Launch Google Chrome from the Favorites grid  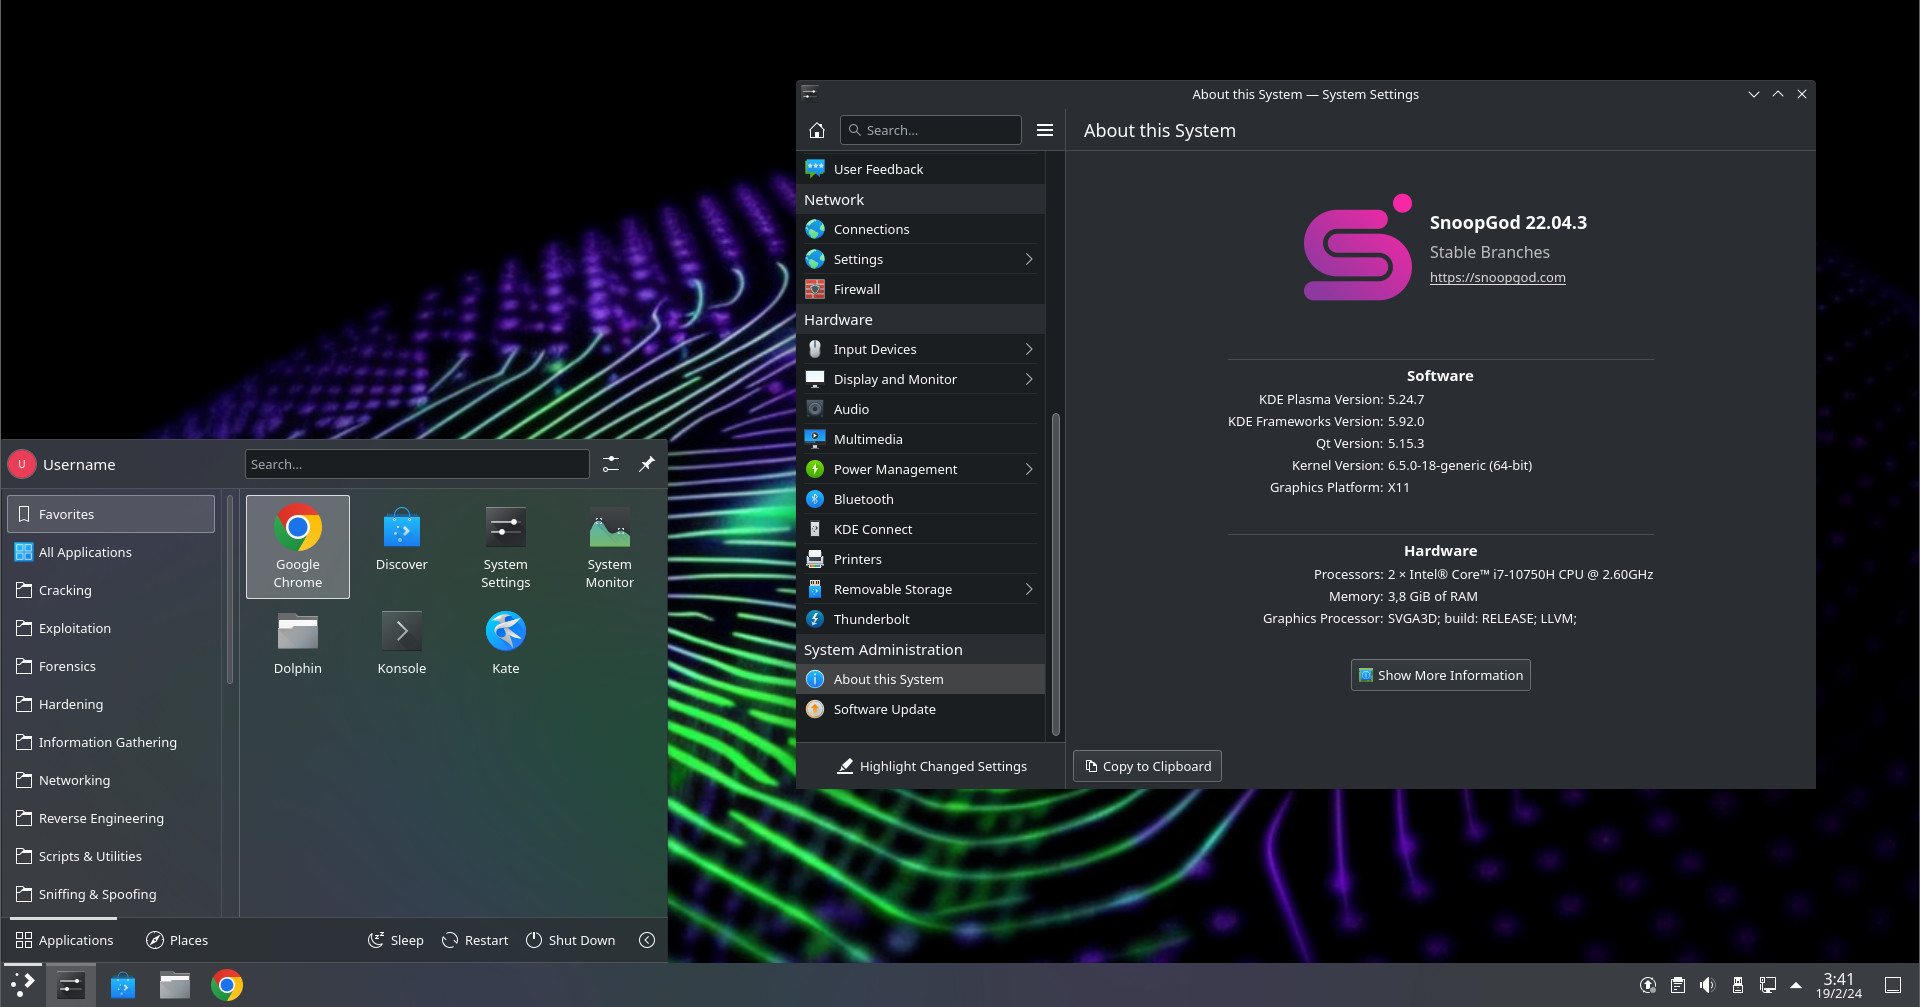(x=298, y=547)
